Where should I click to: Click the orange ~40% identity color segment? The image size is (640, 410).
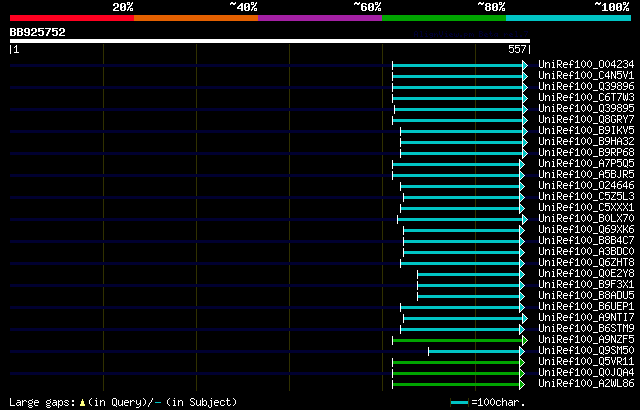coord(196,18)
